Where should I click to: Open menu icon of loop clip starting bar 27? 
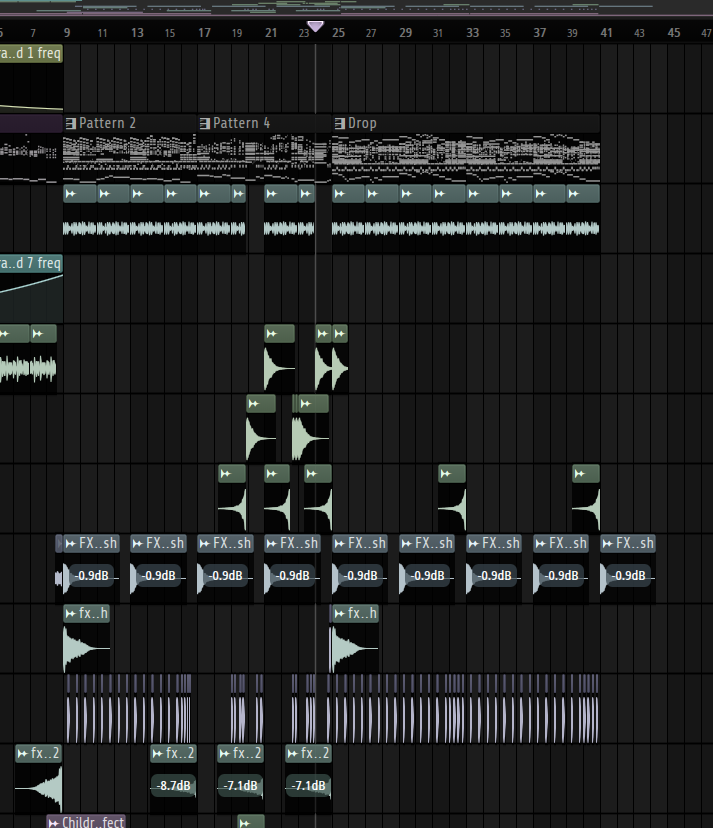(372, 194)
